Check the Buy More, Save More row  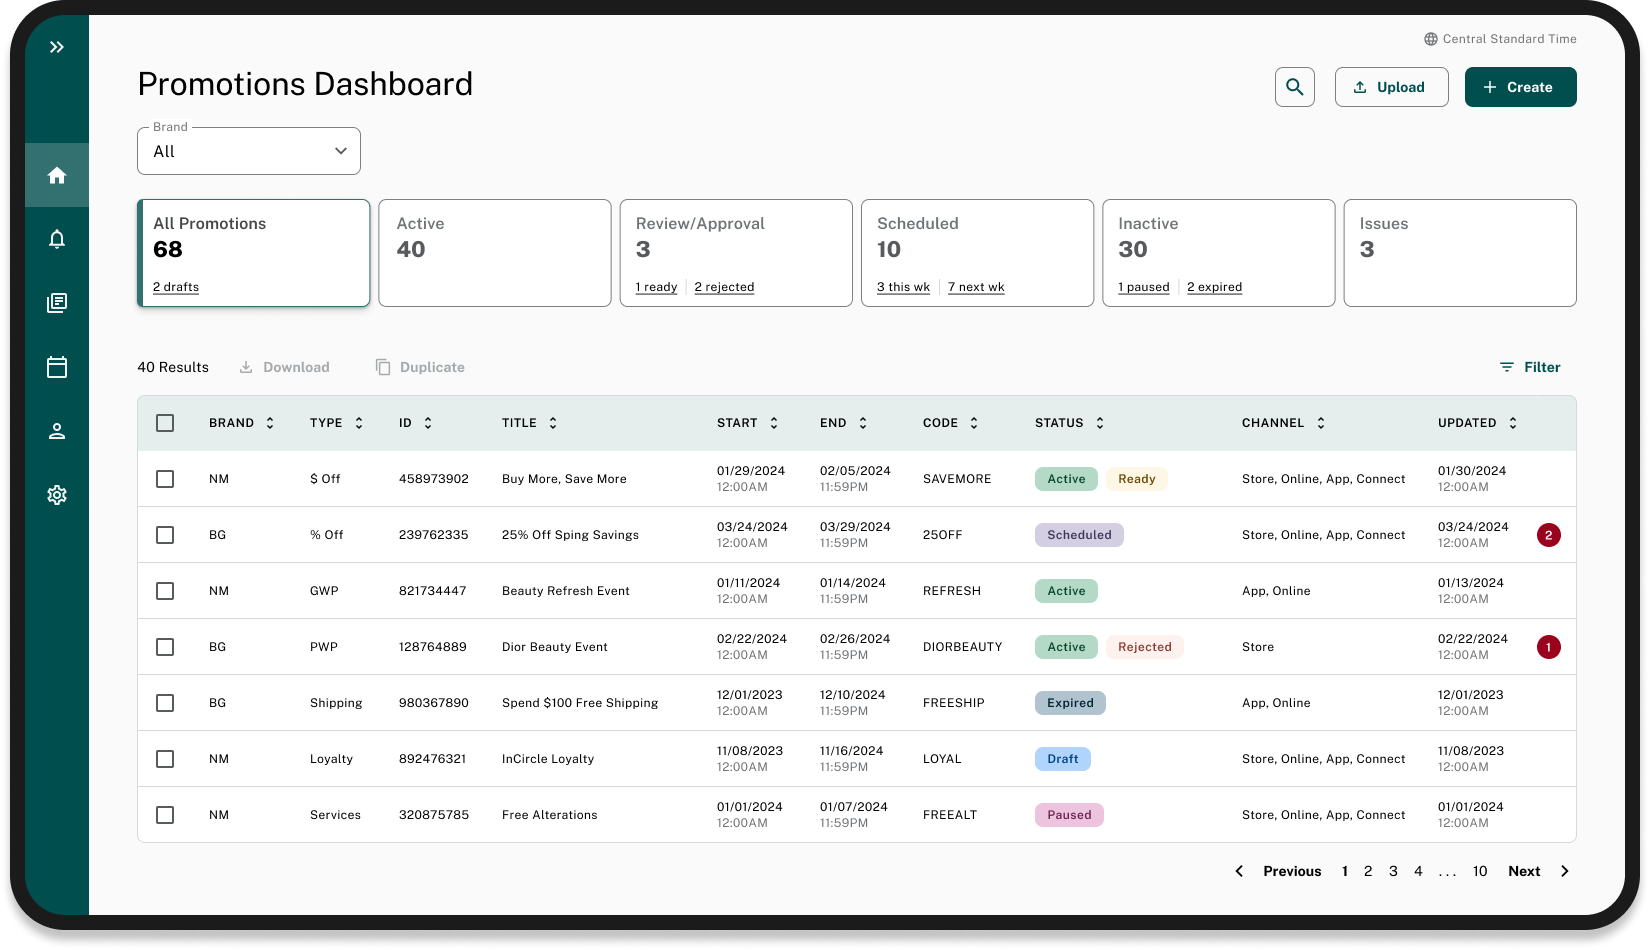pyautogui.click(x=165, y=479)
